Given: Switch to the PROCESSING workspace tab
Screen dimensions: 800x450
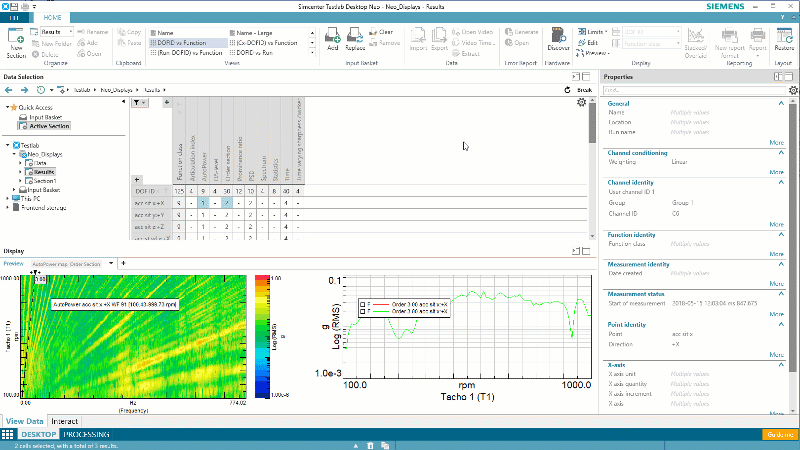Looking at the screenshot, I should click(x=86, y=435).
